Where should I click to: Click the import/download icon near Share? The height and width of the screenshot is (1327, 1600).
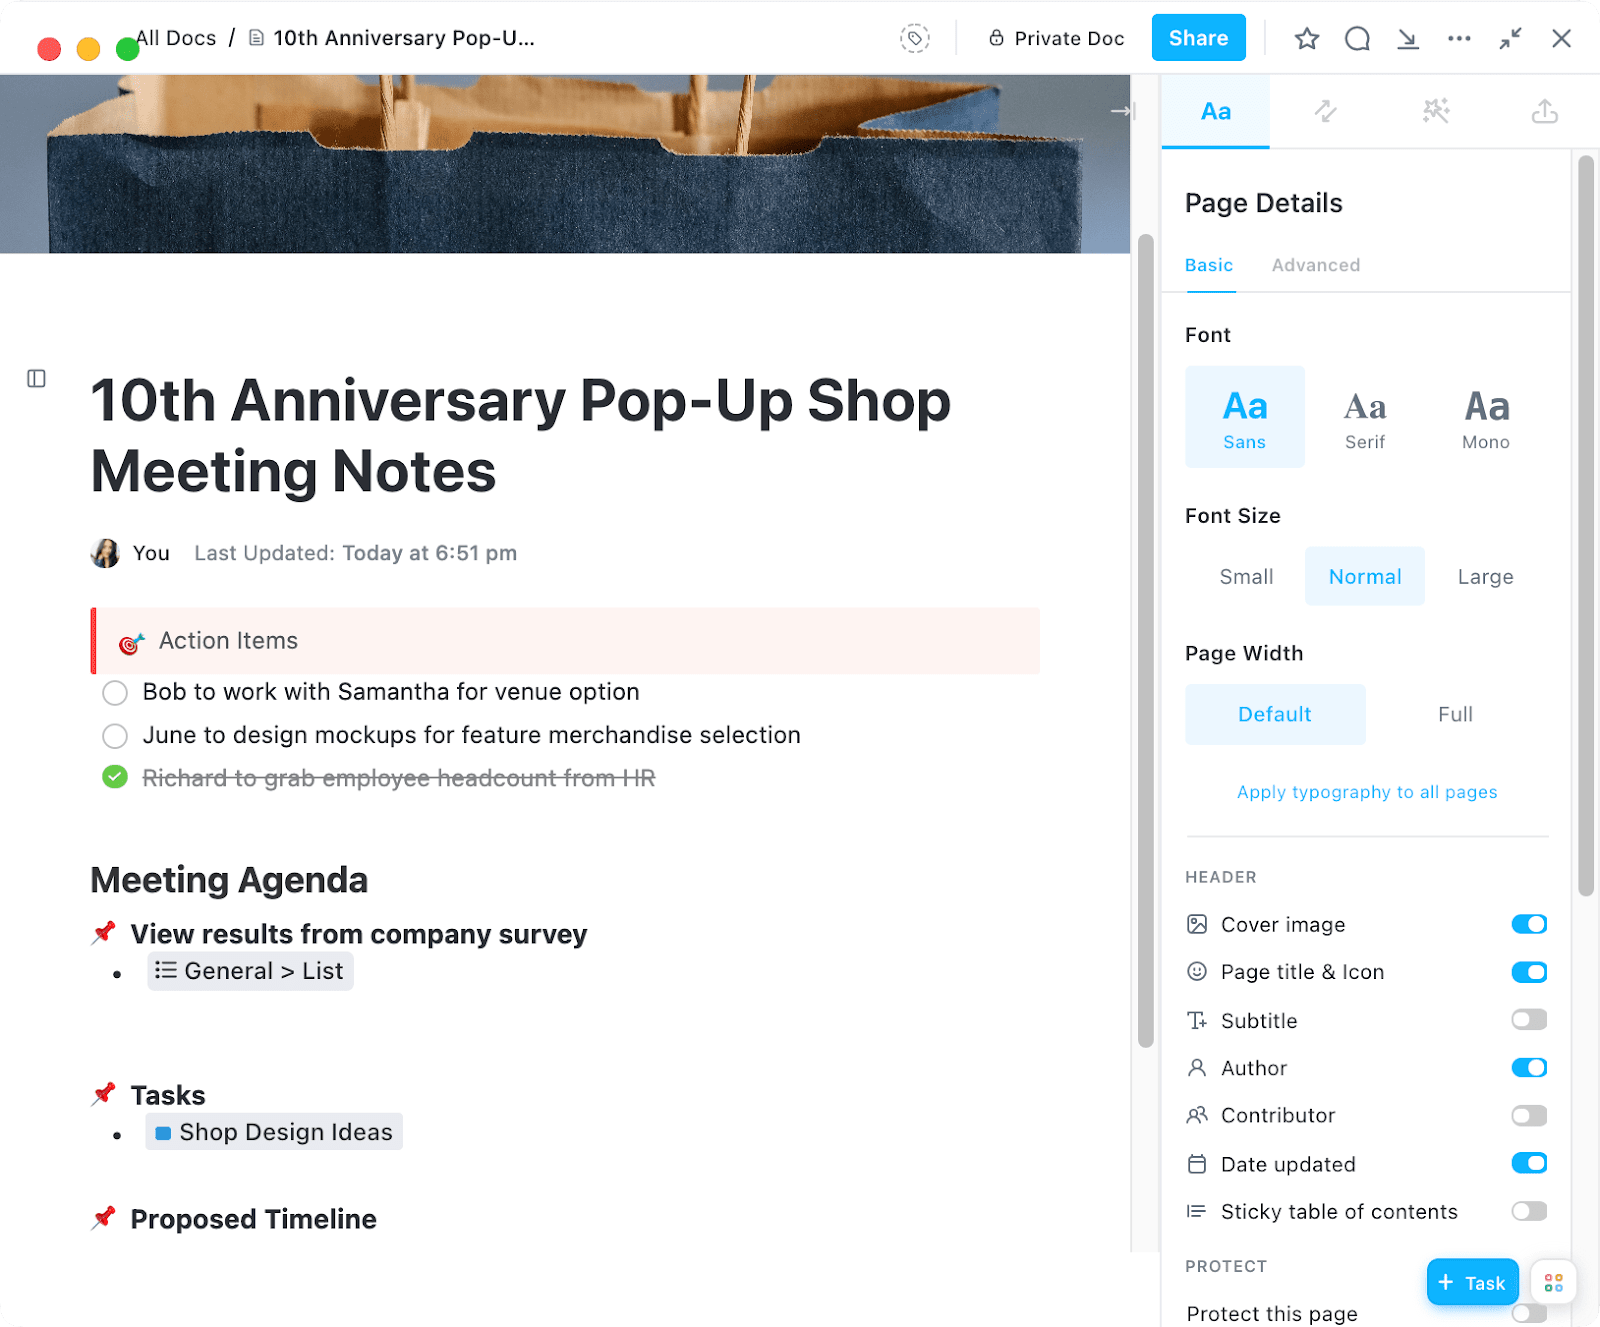[1408, 38]
